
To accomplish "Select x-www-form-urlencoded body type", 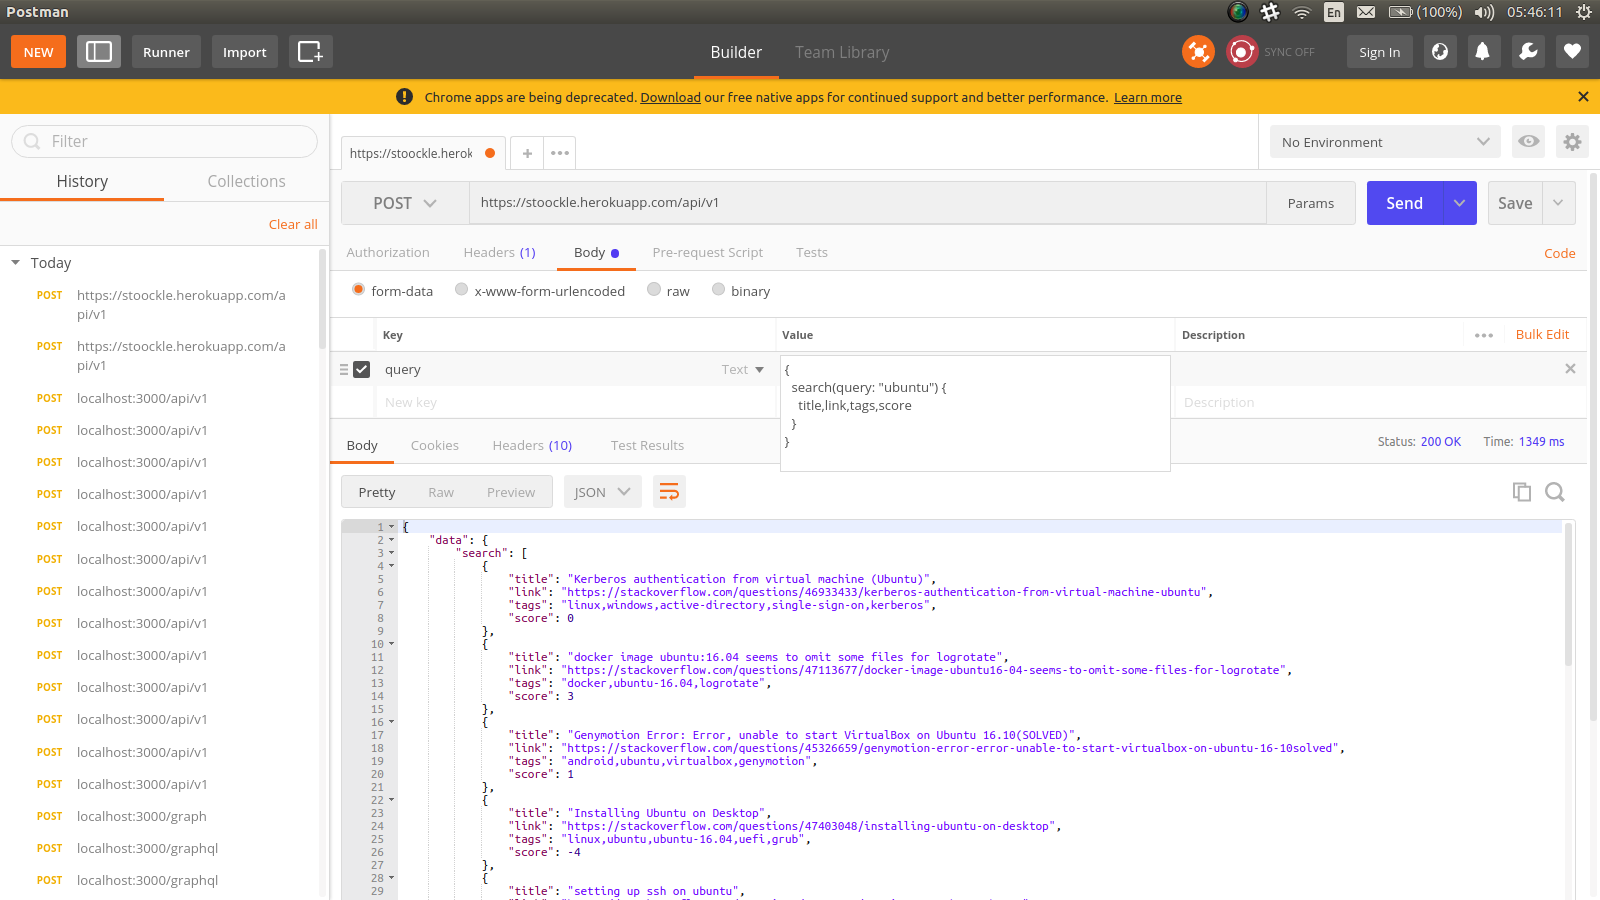I will [x=461, y=289].
